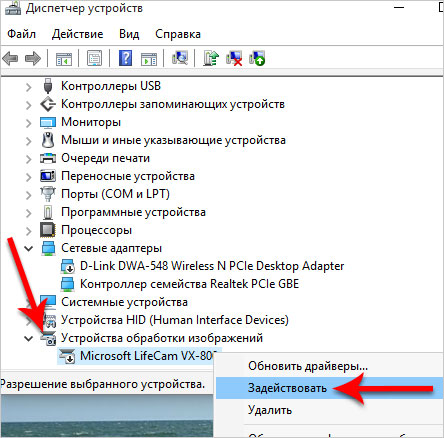Click Scan for hardware changes icon
444x438 pixels.
pyautogui.click(x=180, y=58)
